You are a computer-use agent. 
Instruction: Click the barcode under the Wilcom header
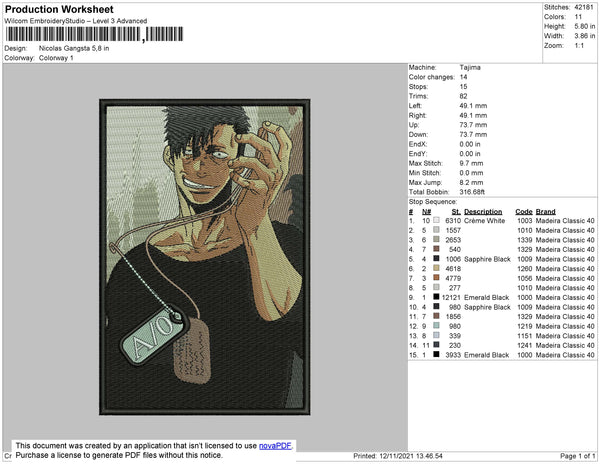94,34
